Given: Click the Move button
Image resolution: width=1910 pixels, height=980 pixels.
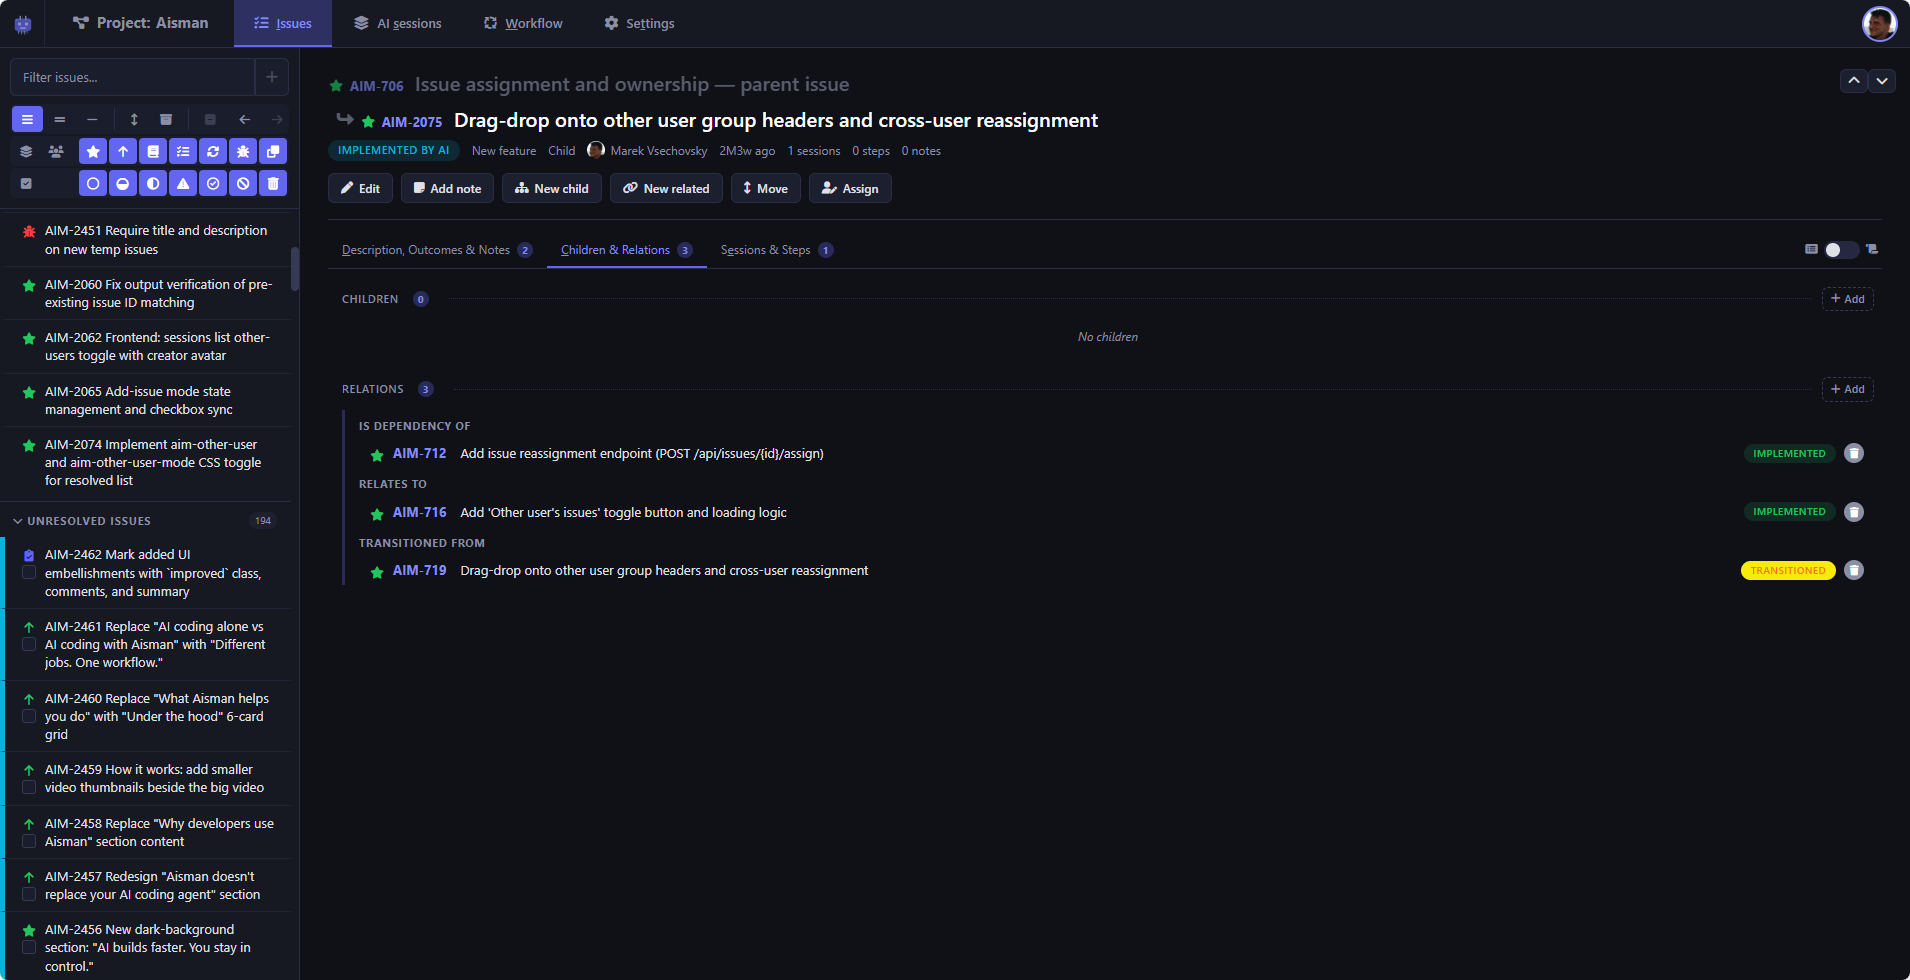Looking at the screenshot, I should point(766,188).
